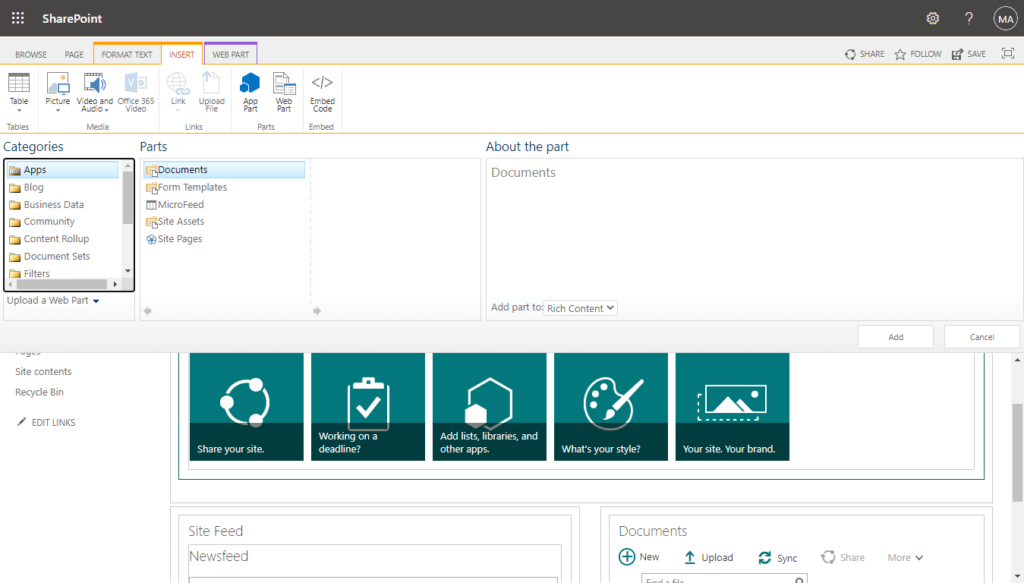Toggle the focus on content icon
Viewport: 1024px width, 583px height.
tap(1008, 54)
